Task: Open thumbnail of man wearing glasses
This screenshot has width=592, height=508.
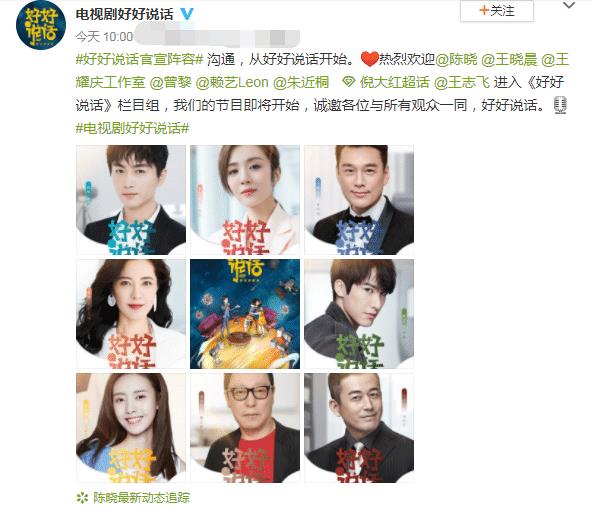Action: pyautogui.click(x=245, y=428)
